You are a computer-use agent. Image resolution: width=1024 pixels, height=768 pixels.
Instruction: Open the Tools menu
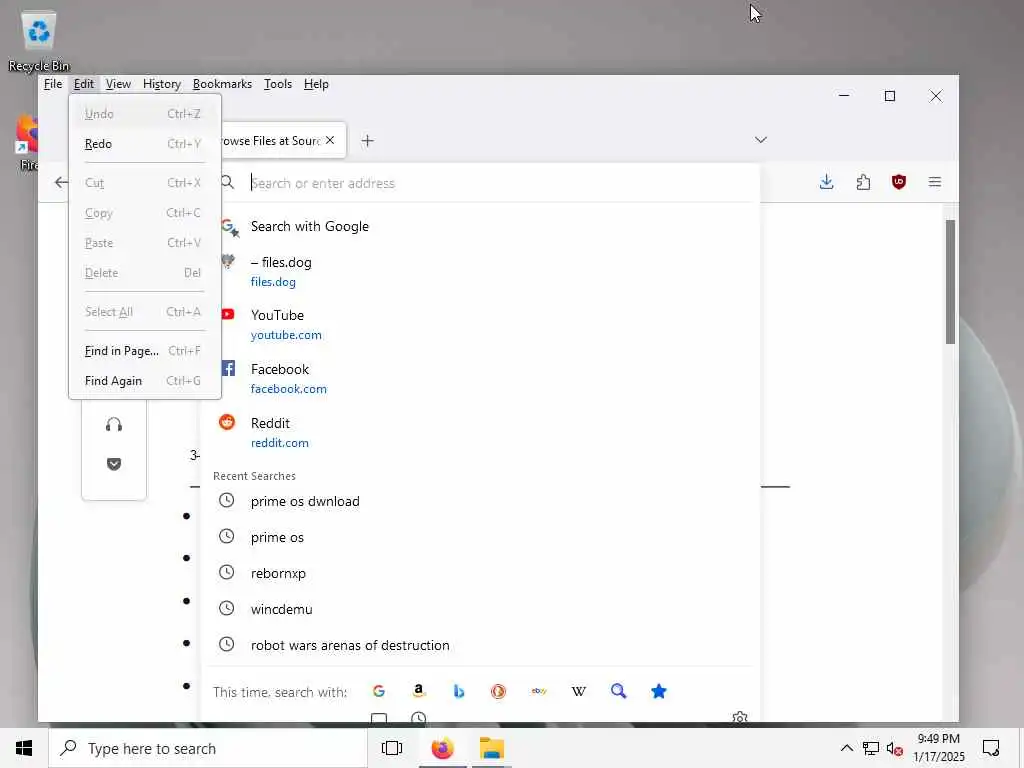278,84
